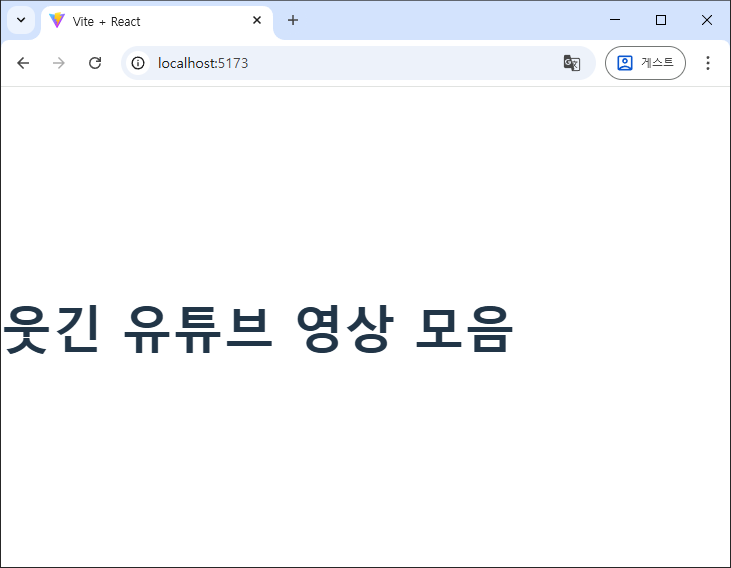Image resolution: width=731 pixels, height=568 pixels.
Task: Maximize the Chrome window
Action: click(661, 20)
